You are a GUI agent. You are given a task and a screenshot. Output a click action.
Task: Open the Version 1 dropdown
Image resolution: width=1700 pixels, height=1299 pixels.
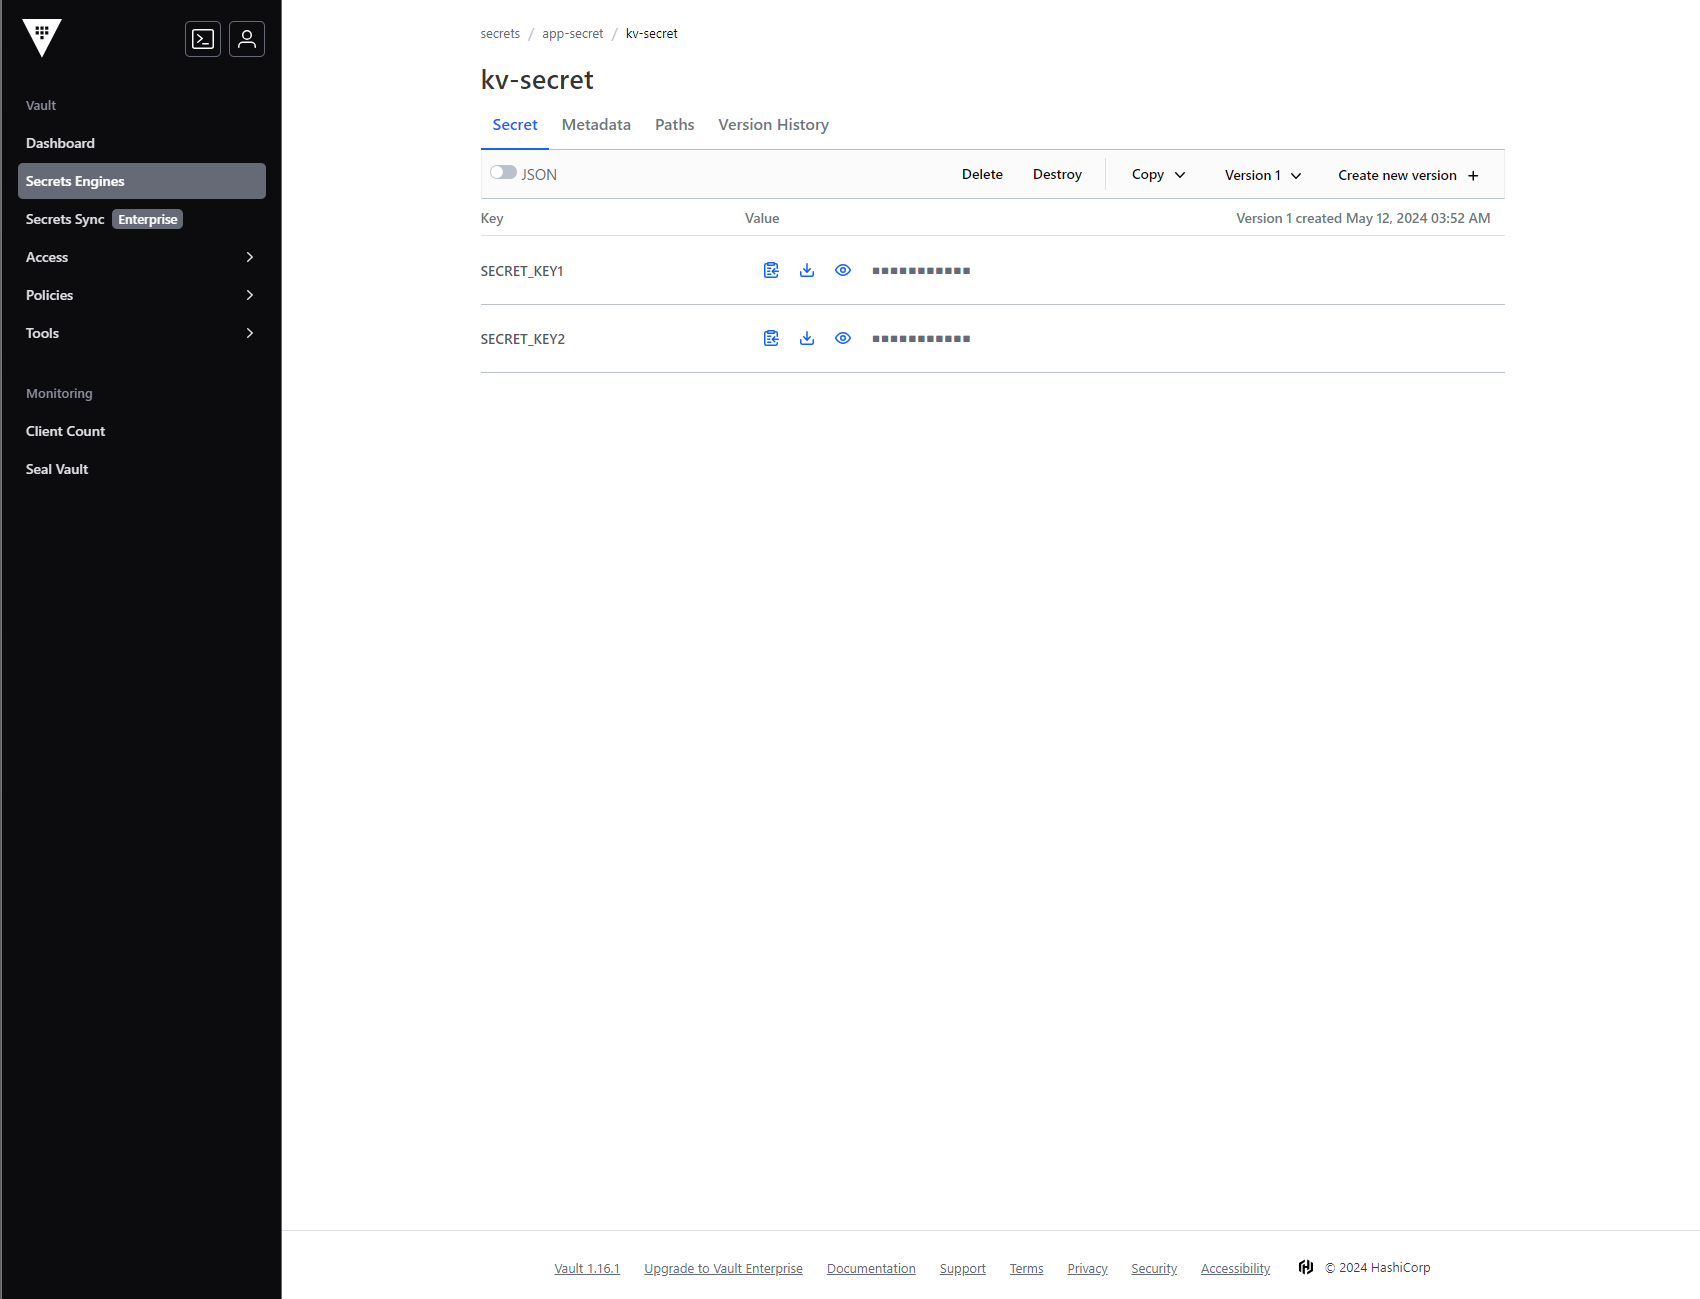1263,175
